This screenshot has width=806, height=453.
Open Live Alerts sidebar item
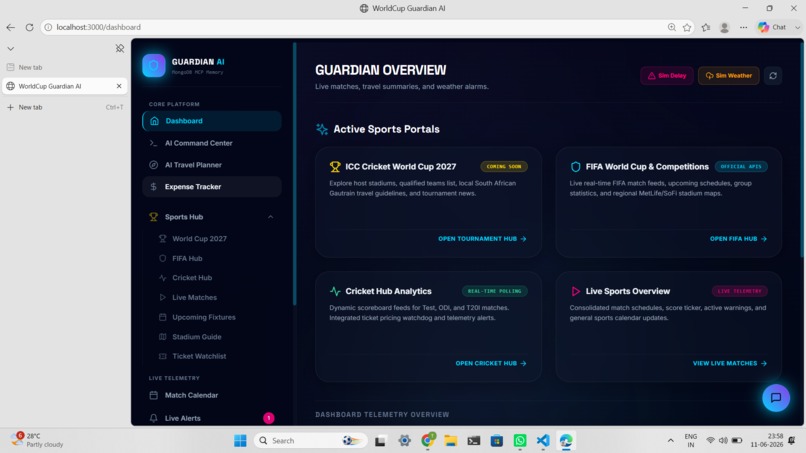tap(212, 418)
